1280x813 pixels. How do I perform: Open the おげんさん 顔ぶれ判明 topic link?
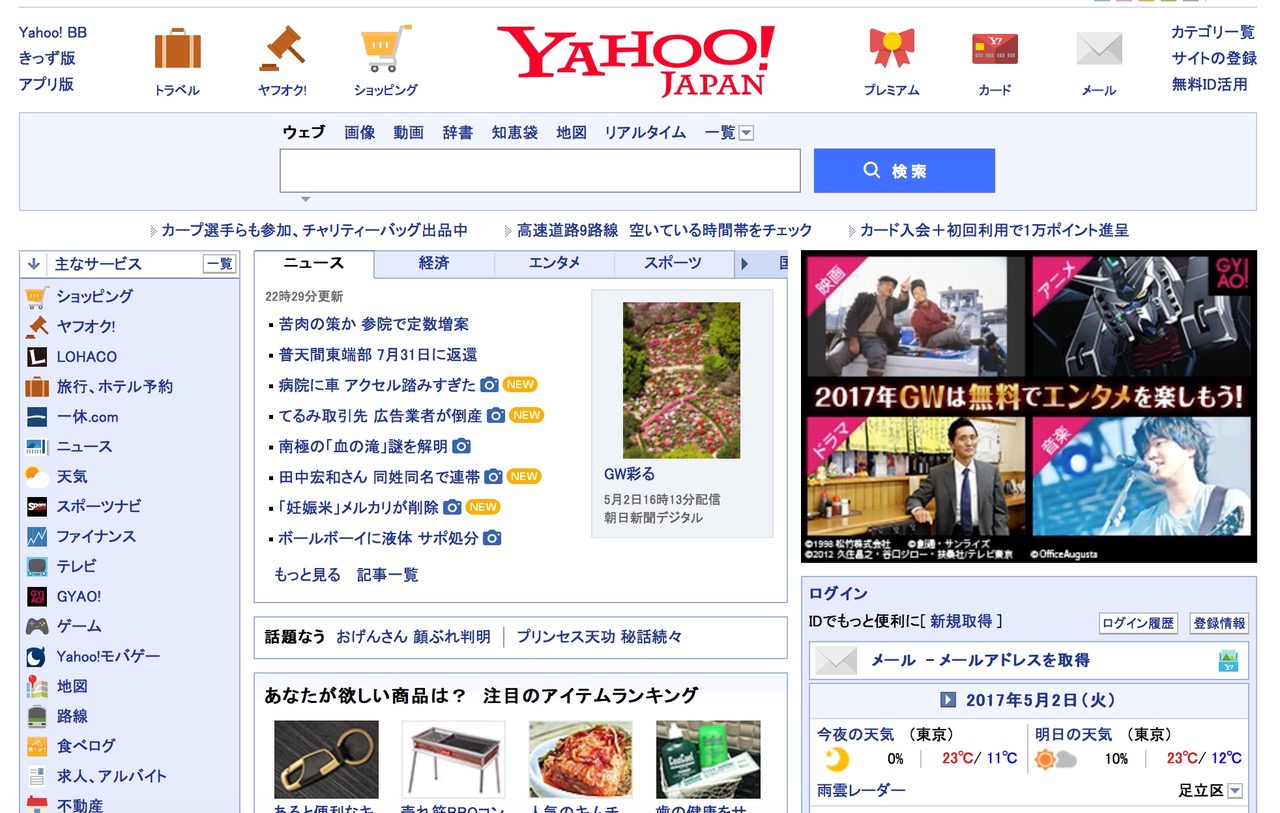click(x=413, y=637)
